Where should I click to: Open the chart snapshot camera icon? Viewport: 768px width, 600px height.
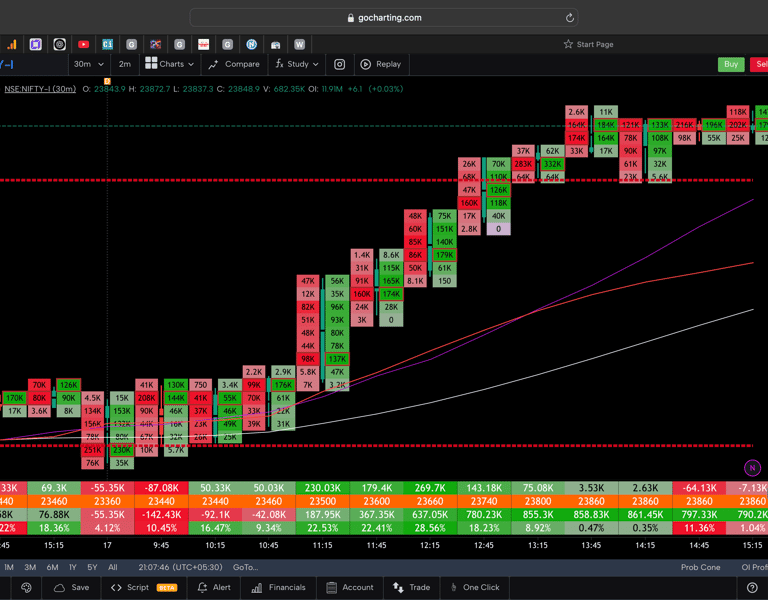[339, 64]
